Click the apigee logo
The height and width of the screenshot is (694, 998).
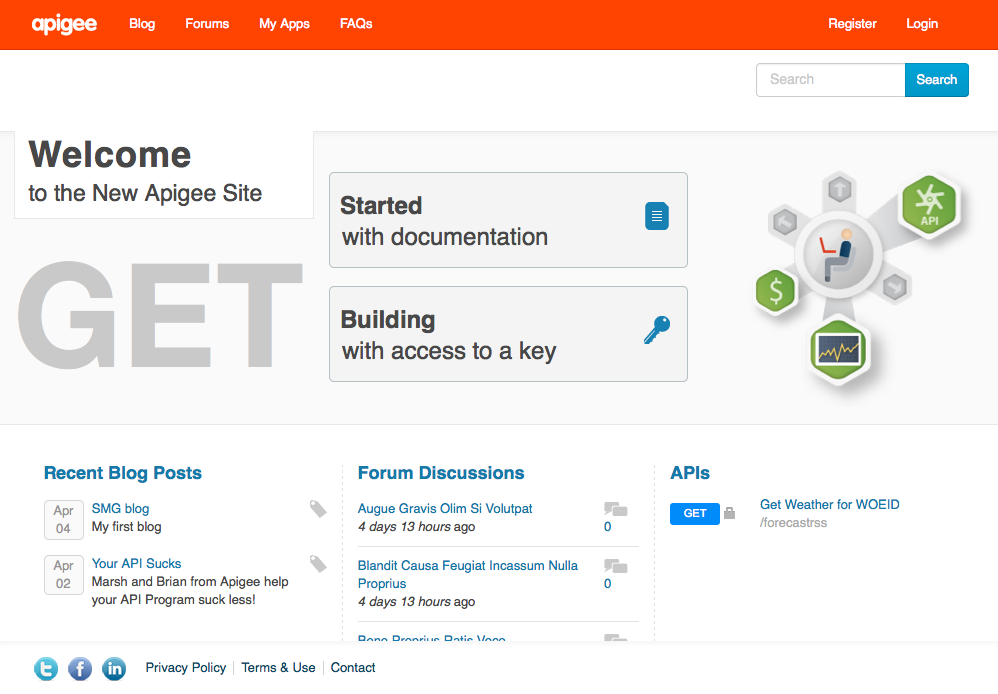[64, 24]
